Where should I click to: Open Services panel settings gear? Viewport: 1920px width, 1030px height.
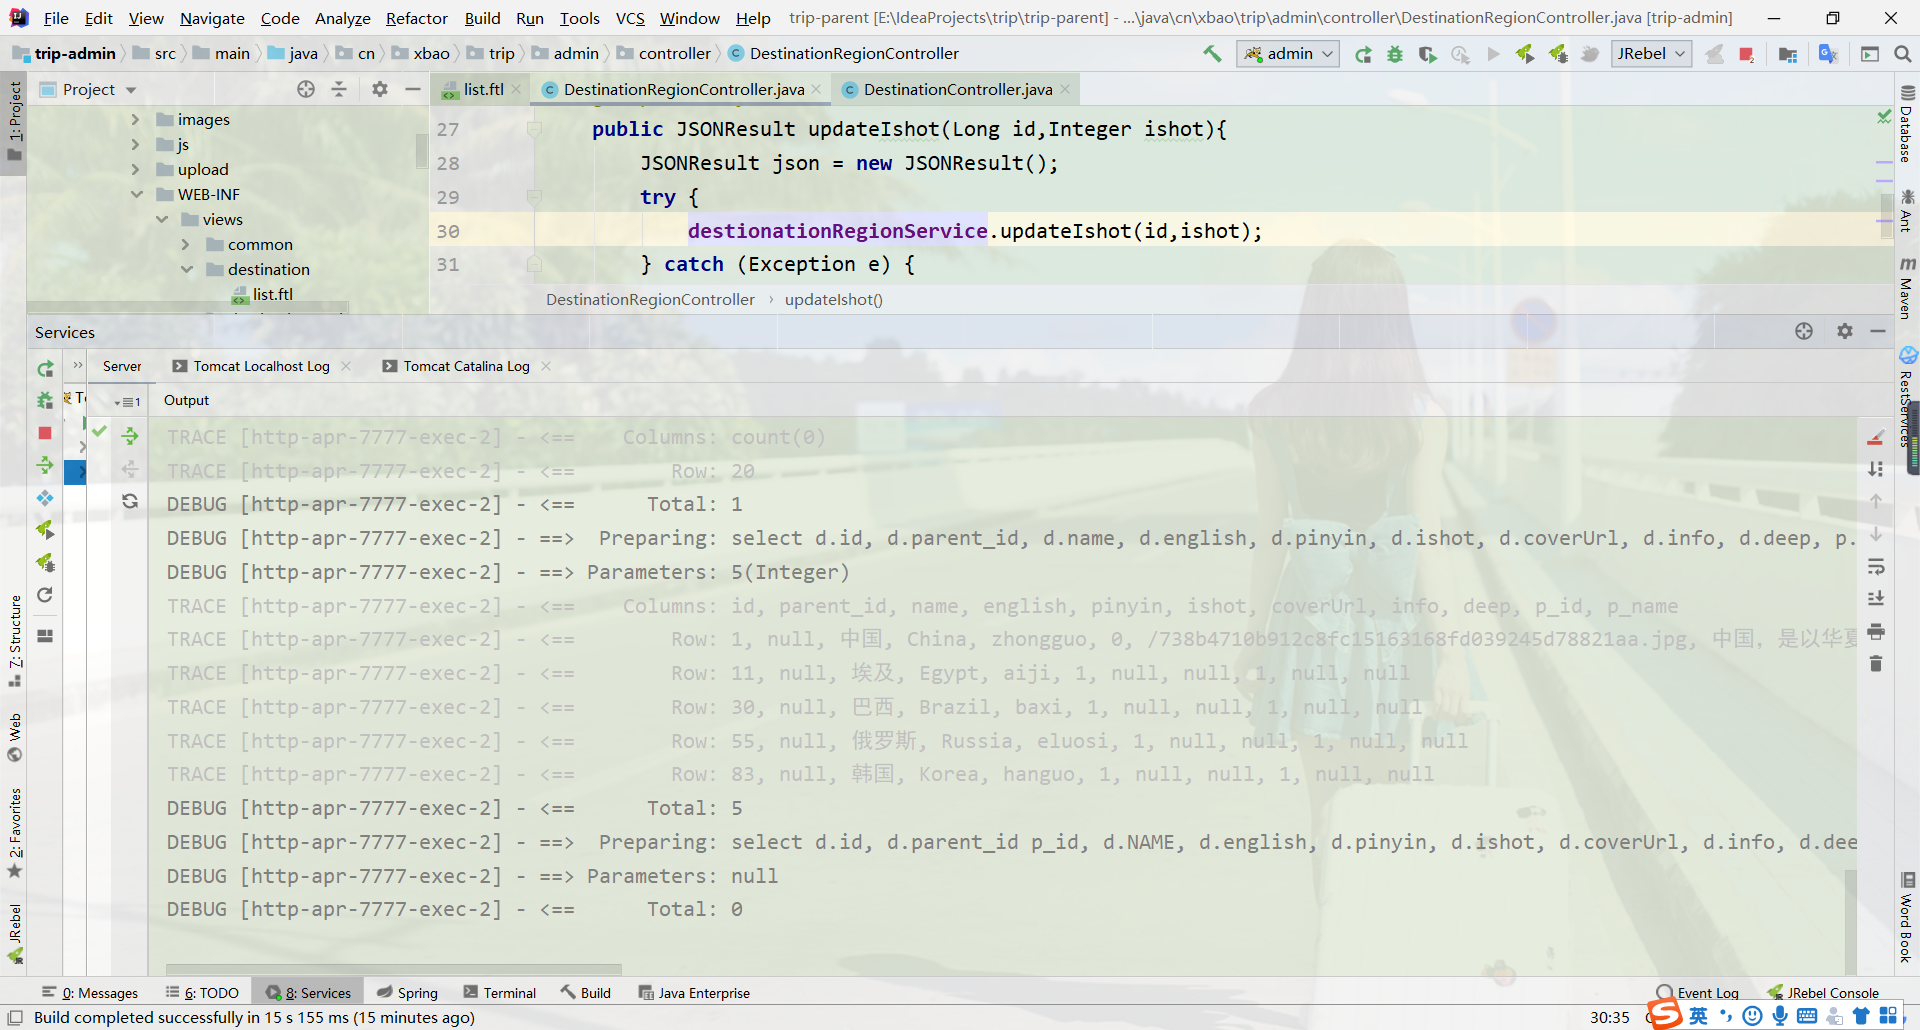click(x=1844, y=331)
